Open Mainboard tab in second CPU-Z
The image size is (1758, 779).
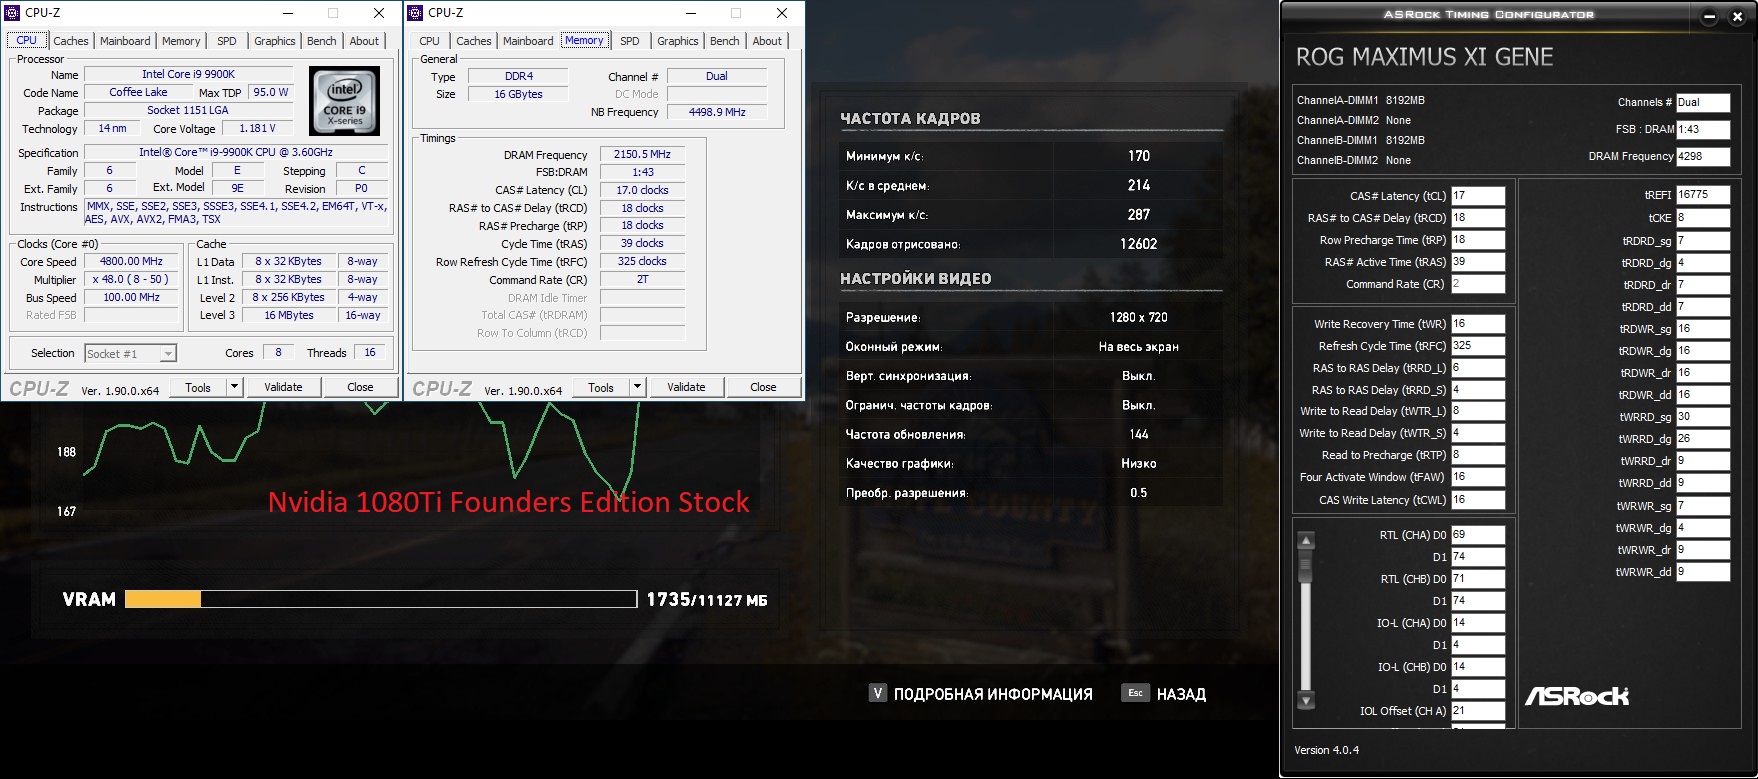pyautogui.click(x=528, y=41)
